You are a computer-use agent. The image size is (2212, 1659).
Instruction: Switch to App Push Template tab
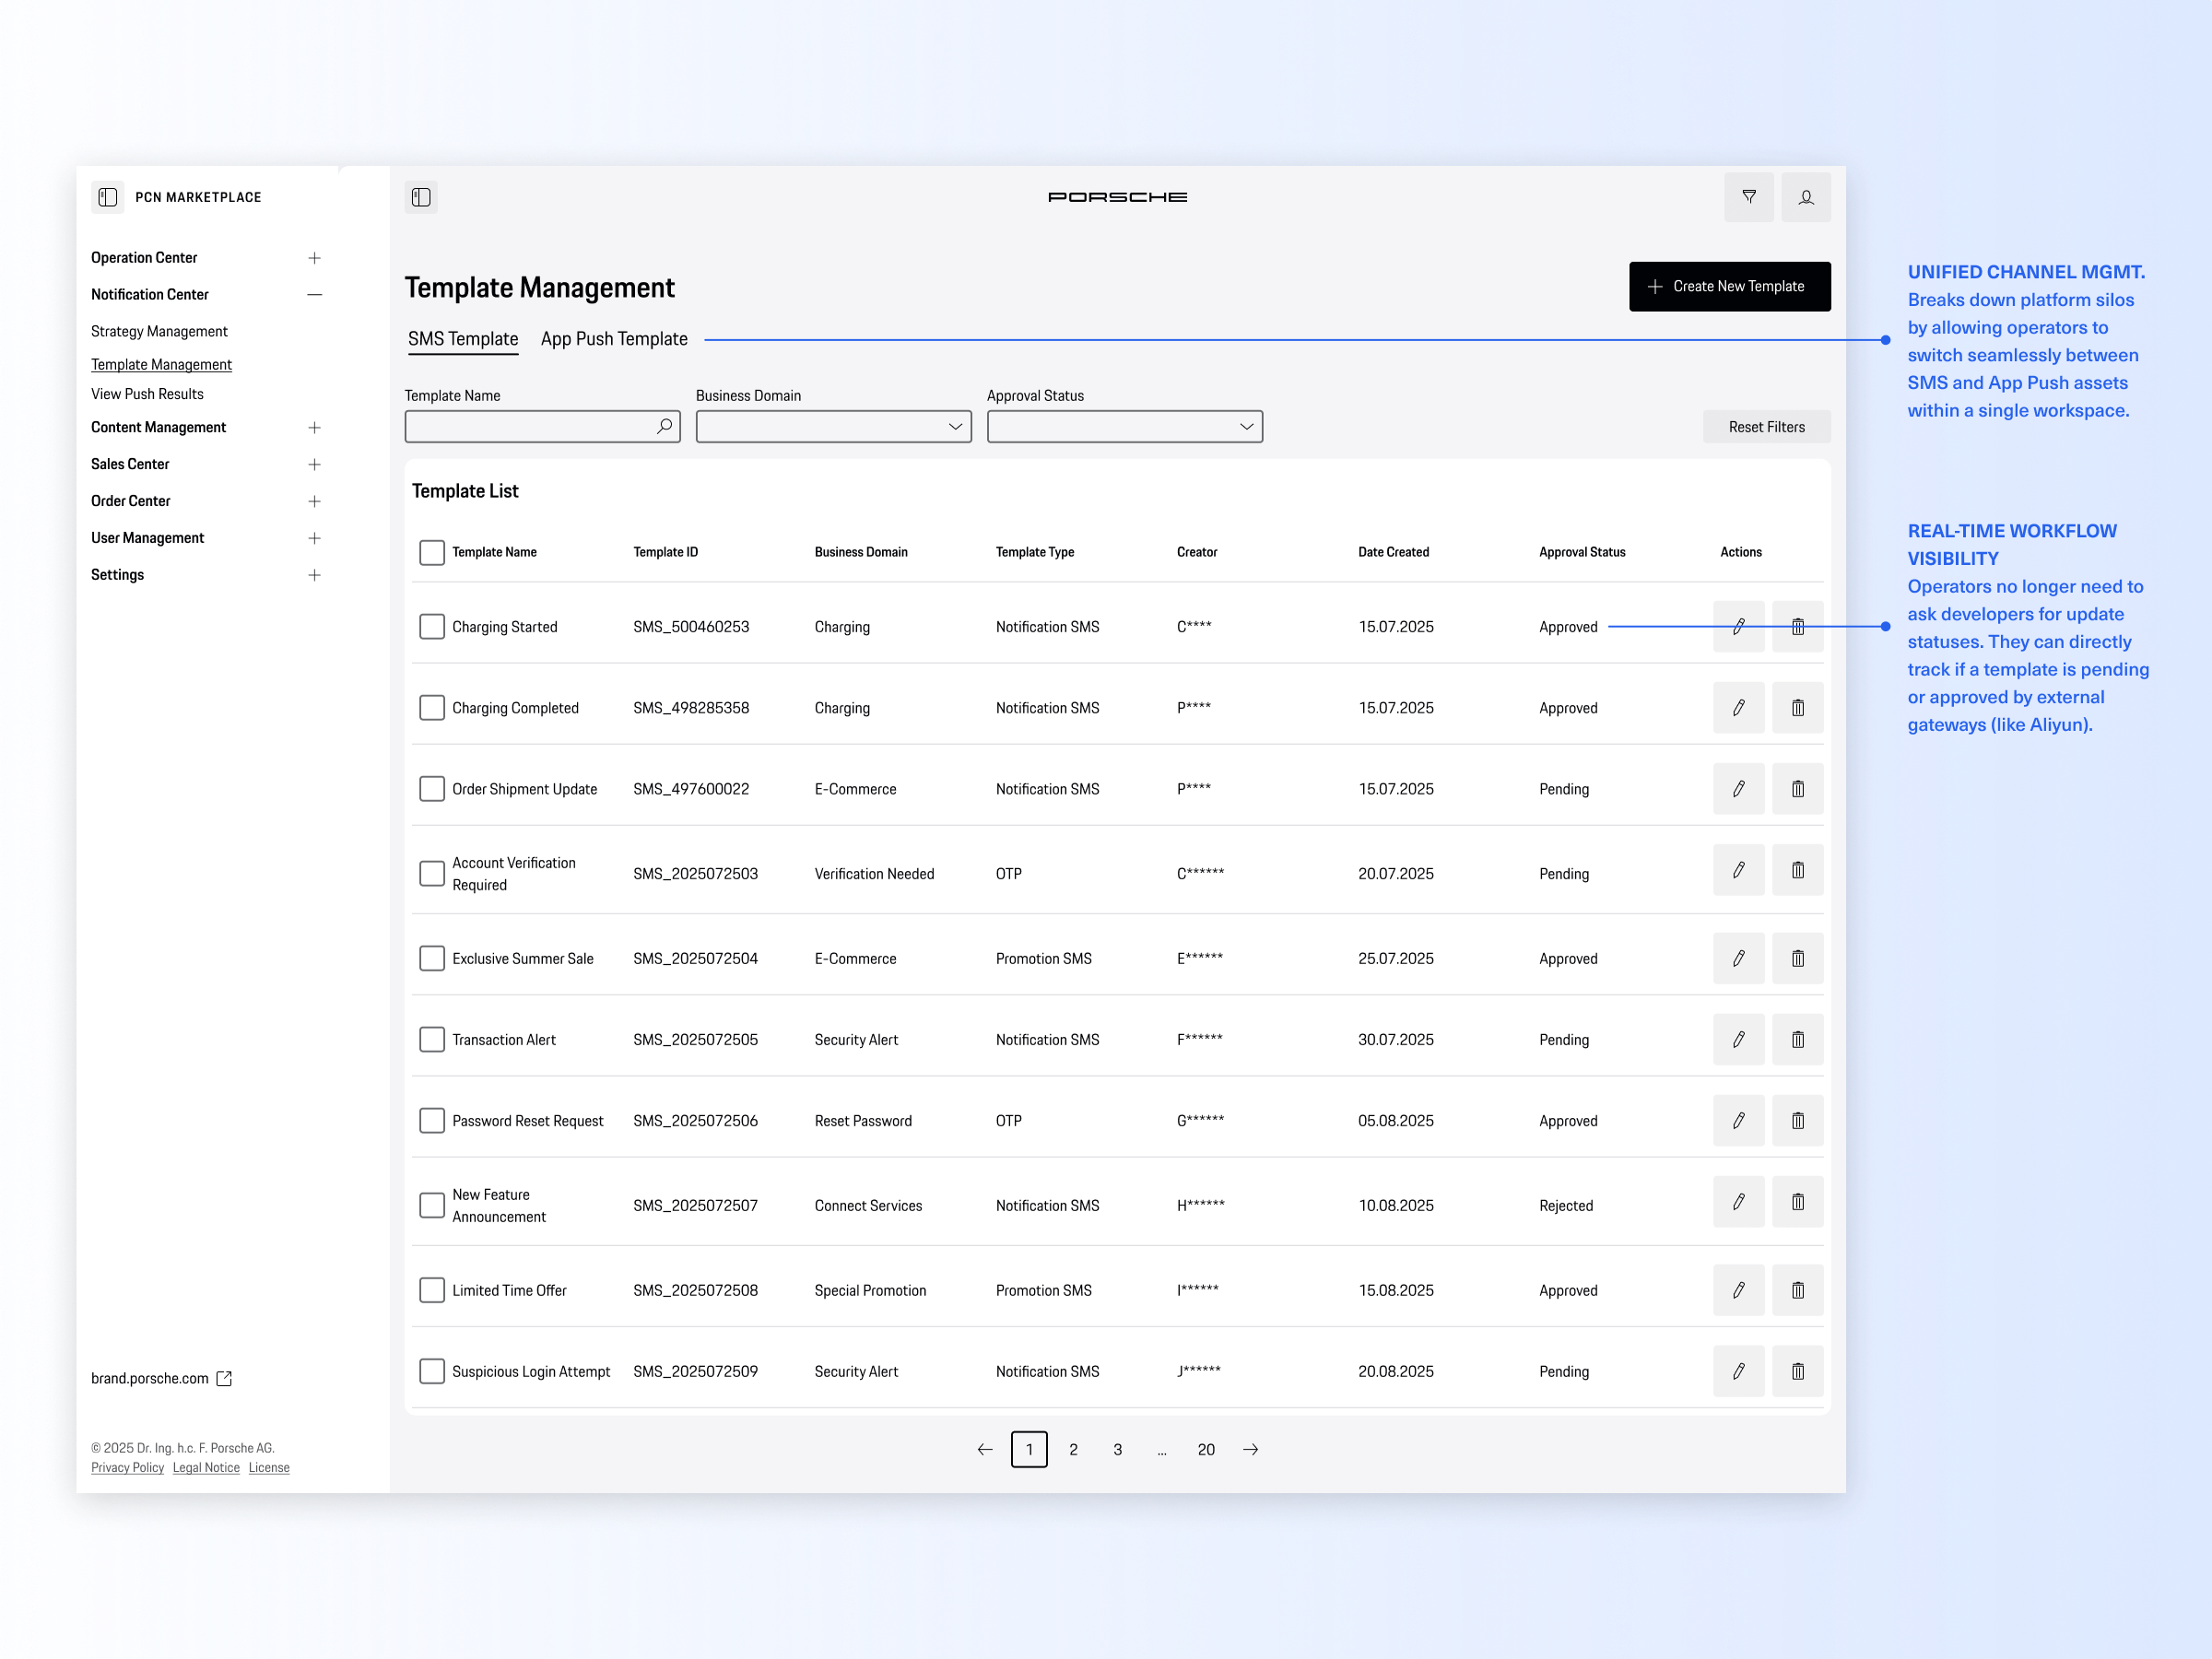pos(614,339)
